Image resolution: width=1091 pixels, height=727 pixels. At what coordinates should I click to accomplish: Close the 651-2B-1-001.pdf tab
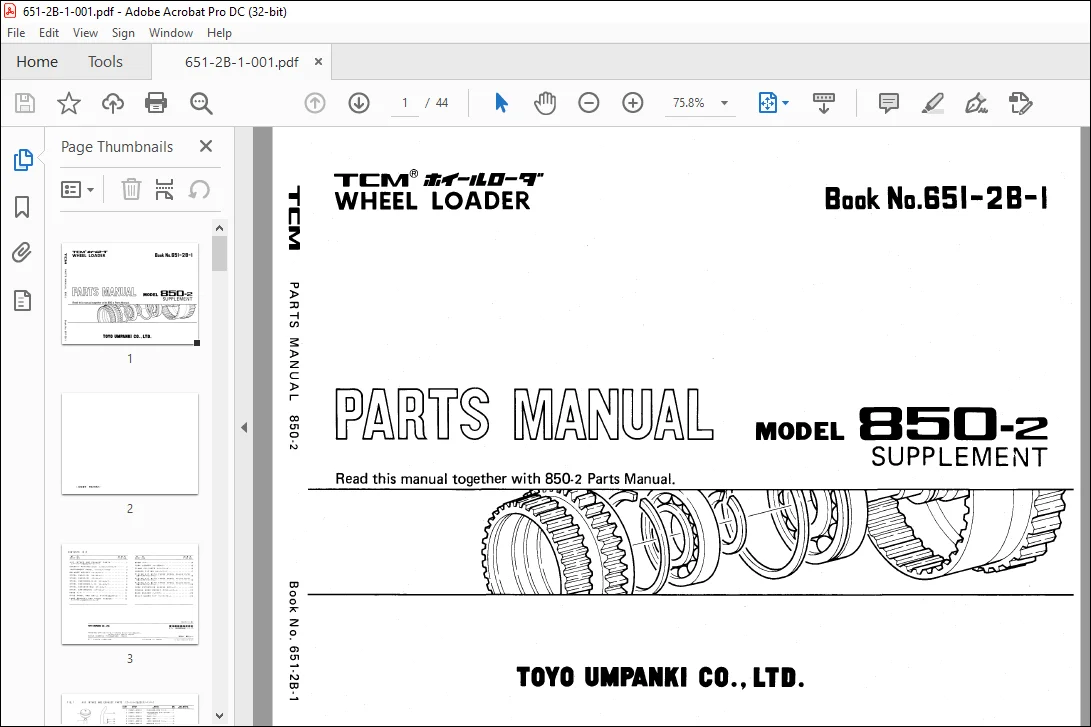pyautogui.click(x=318, y=61)
